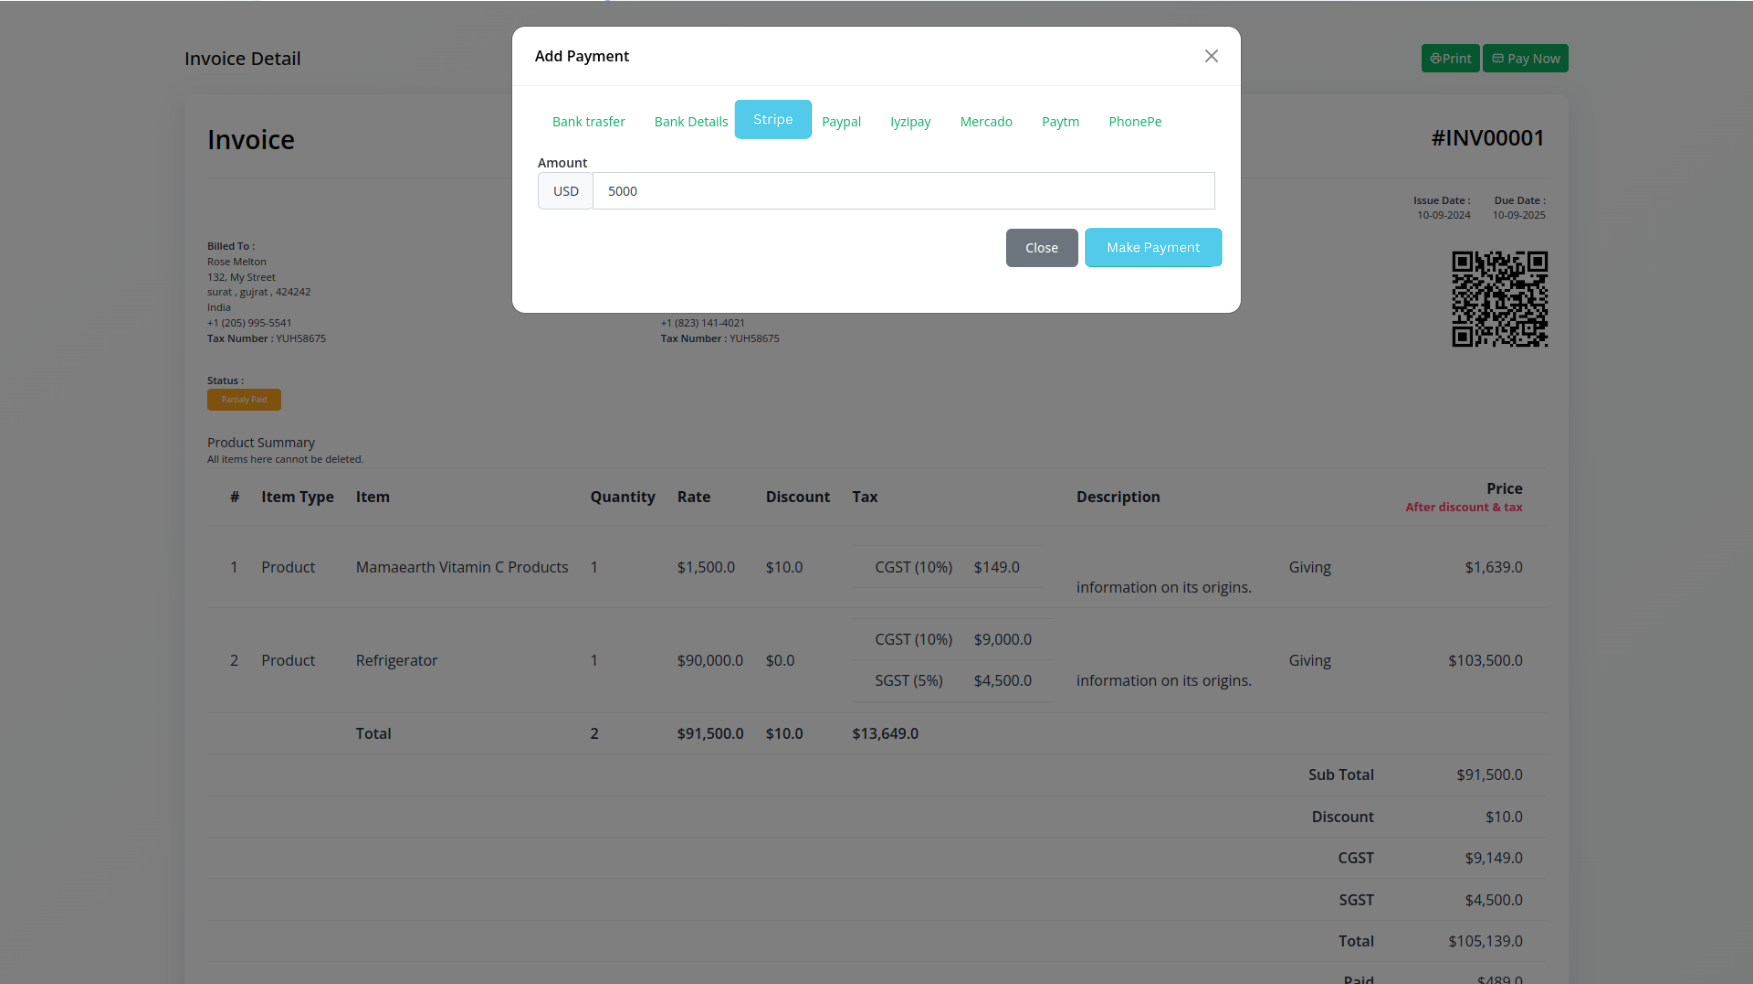
Task: Click the $10.0 discount summary value
Action: coord(1503,817)
